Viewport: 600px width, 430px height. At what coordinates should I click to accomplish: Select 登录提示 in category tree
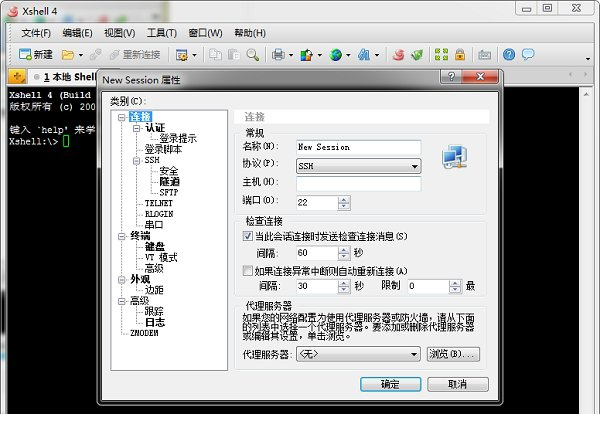tap(178, 138)
